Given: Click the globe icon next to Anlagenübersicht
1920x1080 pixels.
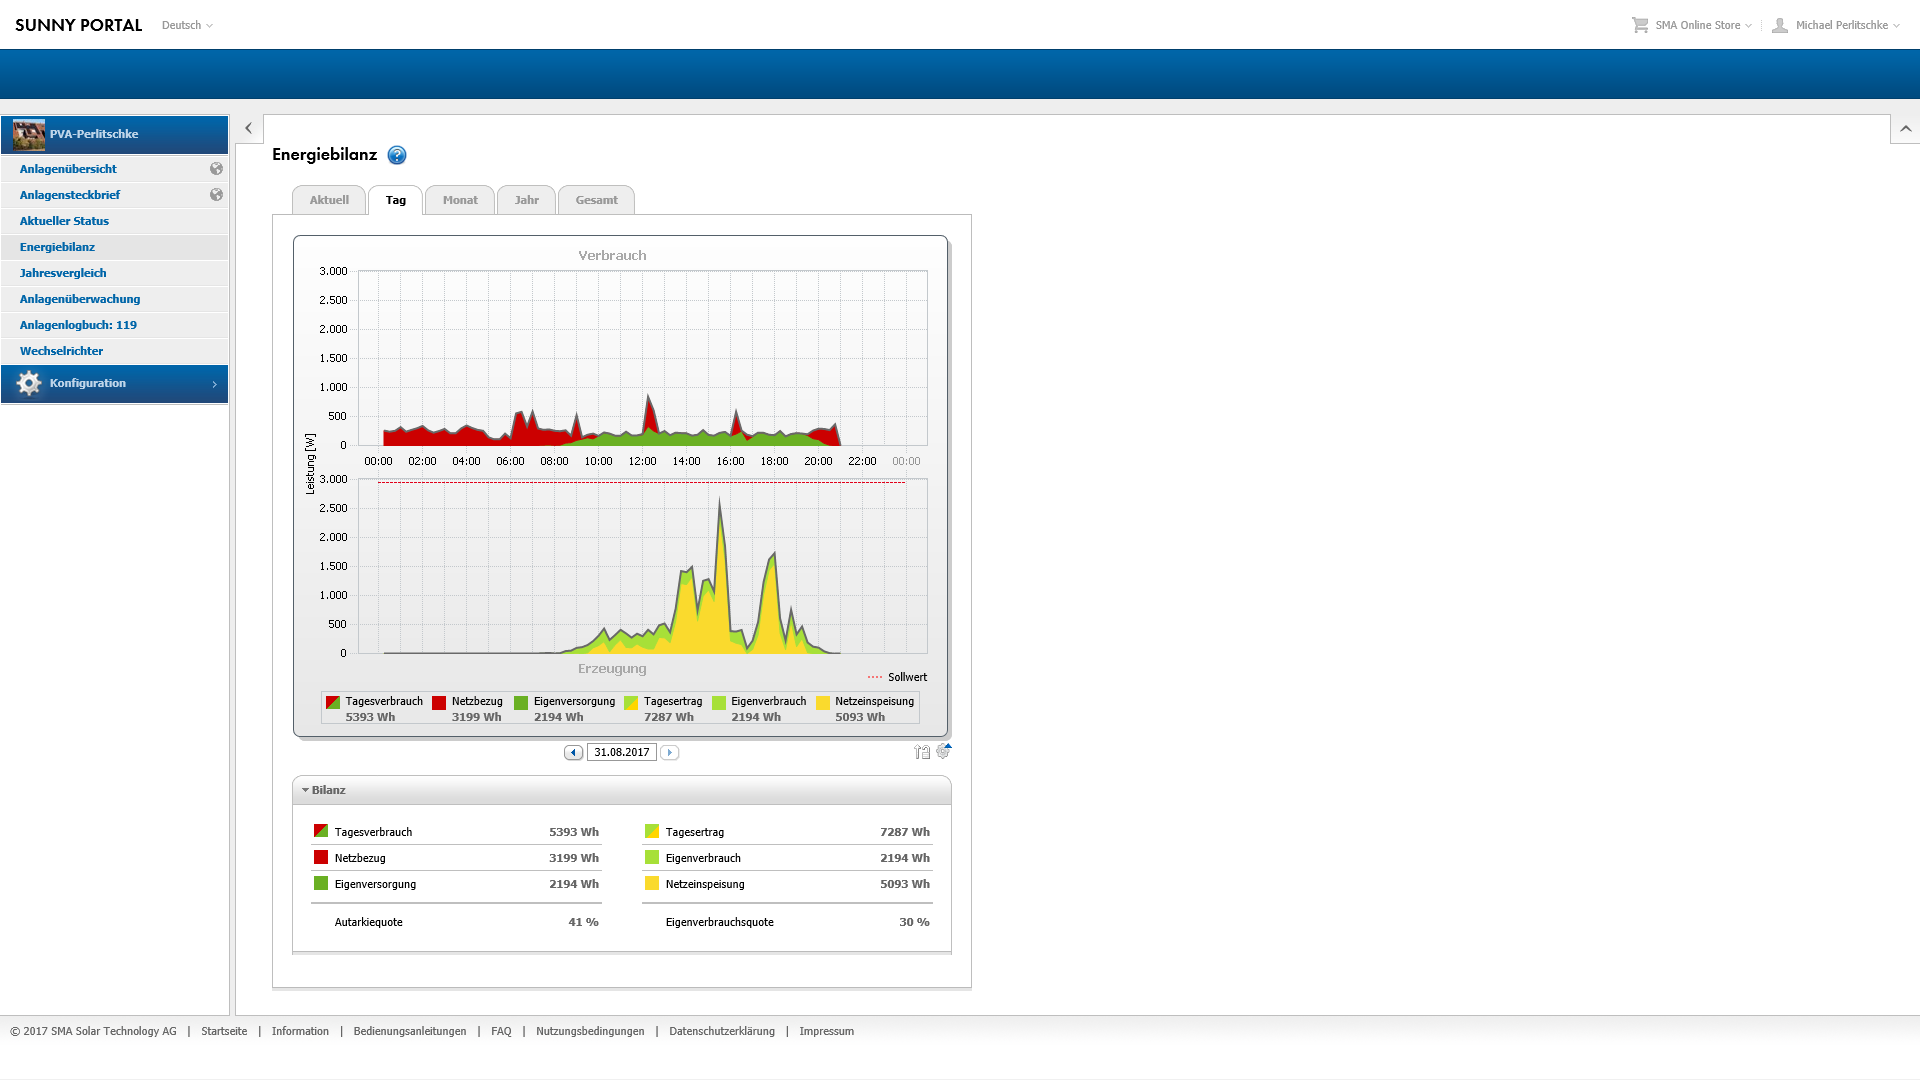Looking at the screenshot, I should (216, 169).
